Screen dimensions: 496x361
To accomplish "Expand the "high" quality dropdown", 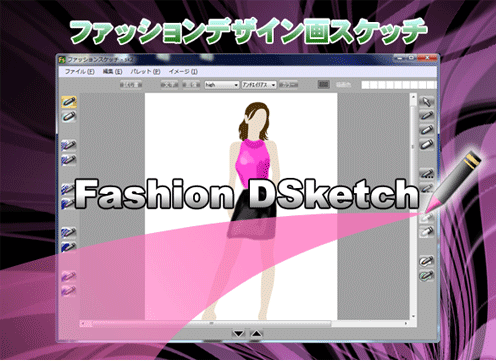I will (222, 85).
